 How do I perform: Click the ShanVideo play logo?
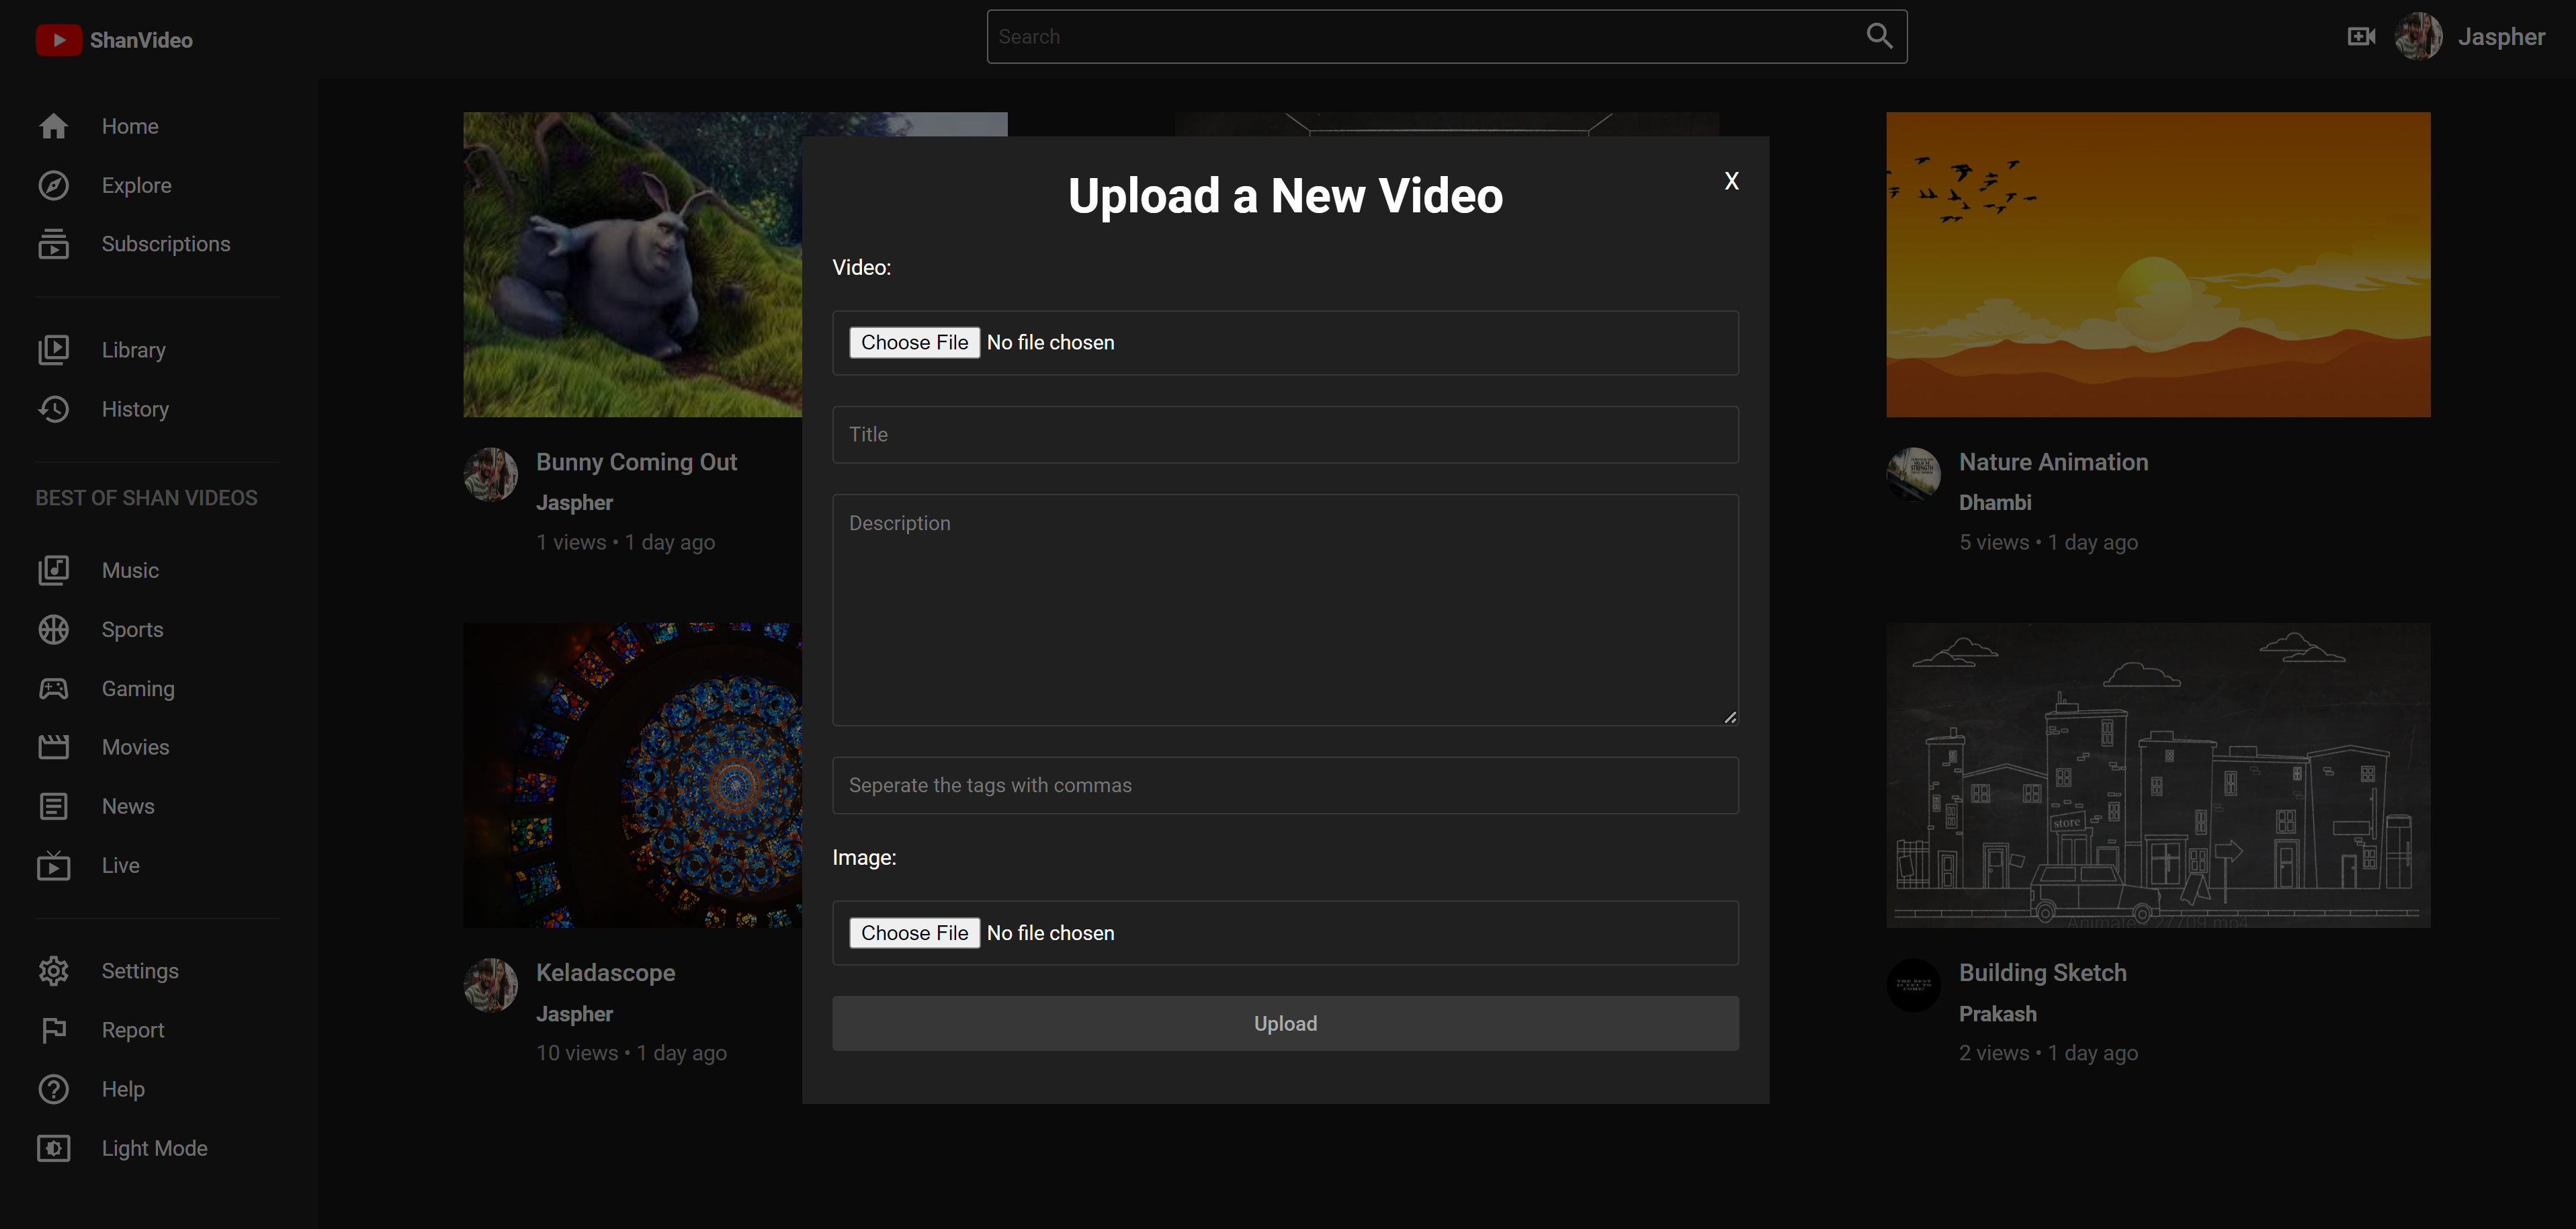59,40
